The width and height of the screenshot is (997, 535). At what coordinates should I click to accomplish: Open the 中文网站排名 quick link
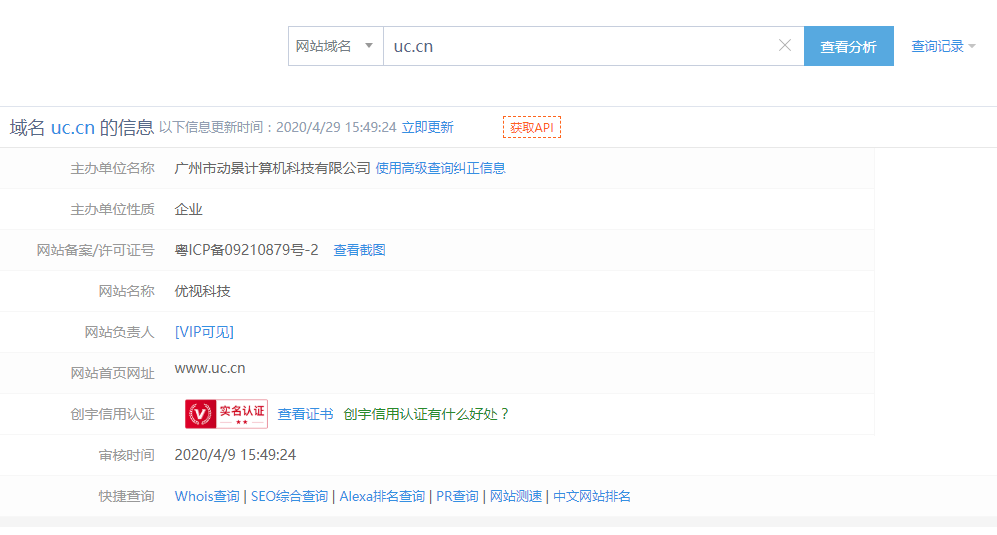[592, 496]
